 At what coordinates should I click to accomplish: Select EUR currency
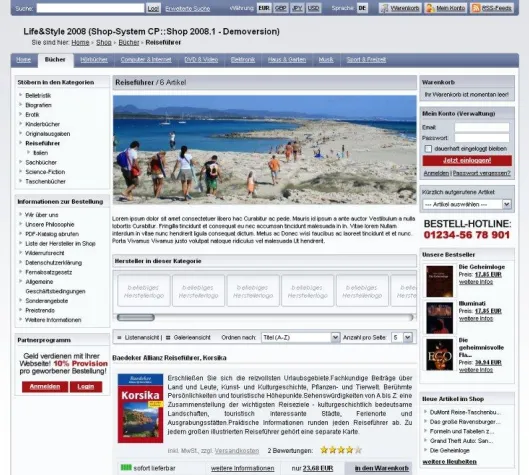tap(264, 8)
